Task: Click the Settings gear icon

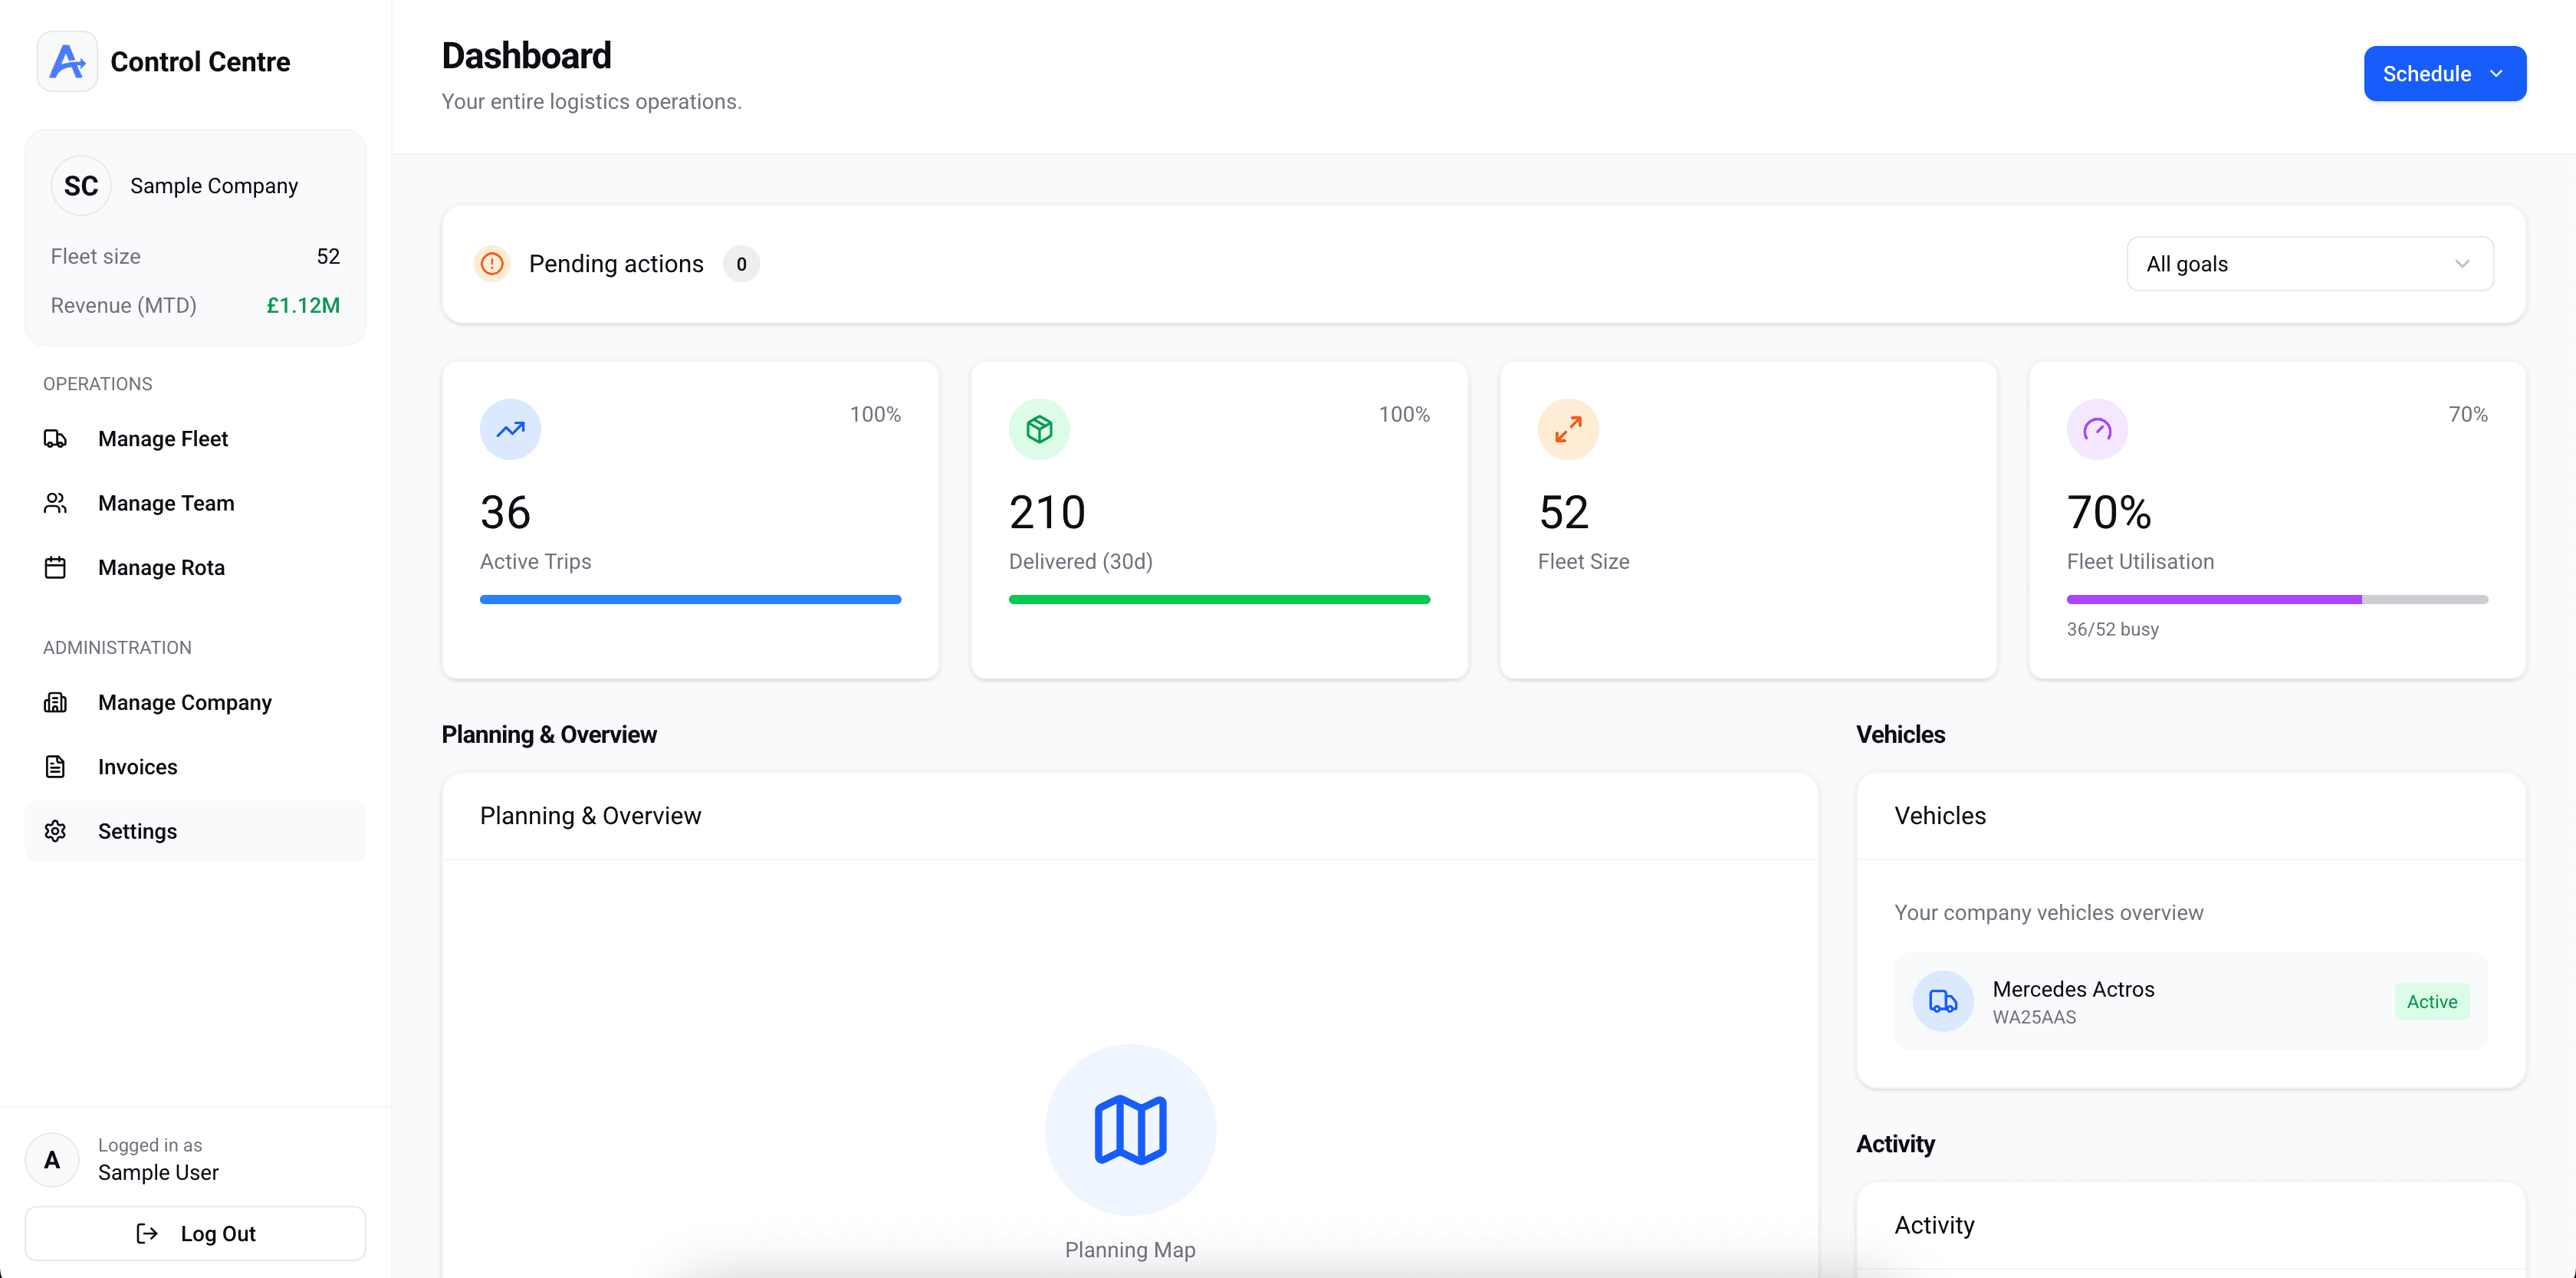Action: (56, 831)
